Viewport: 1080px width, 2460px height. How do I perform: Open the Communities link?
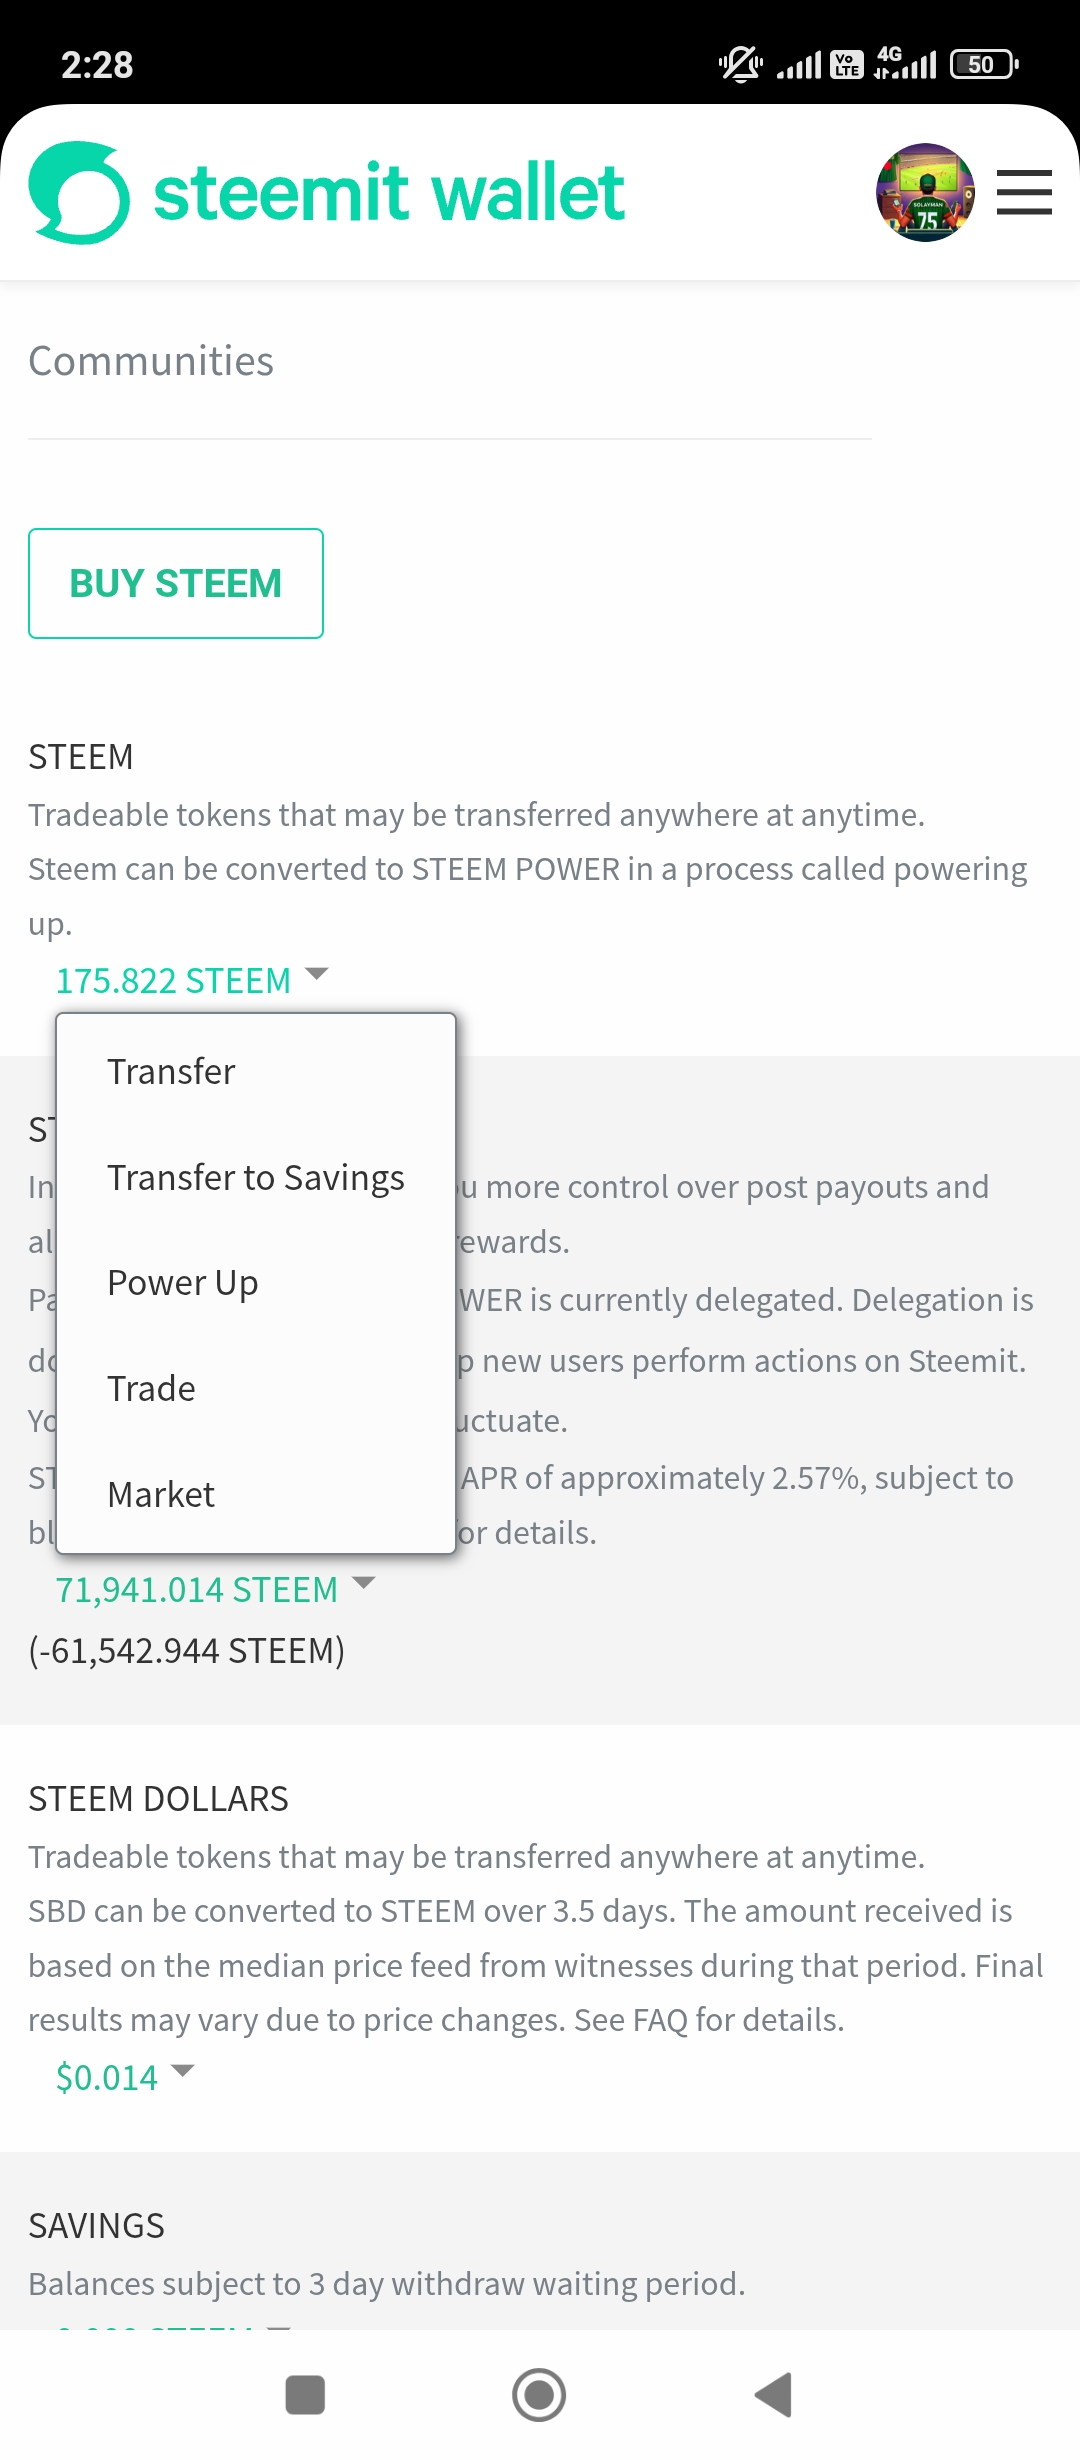click(151, 361)
